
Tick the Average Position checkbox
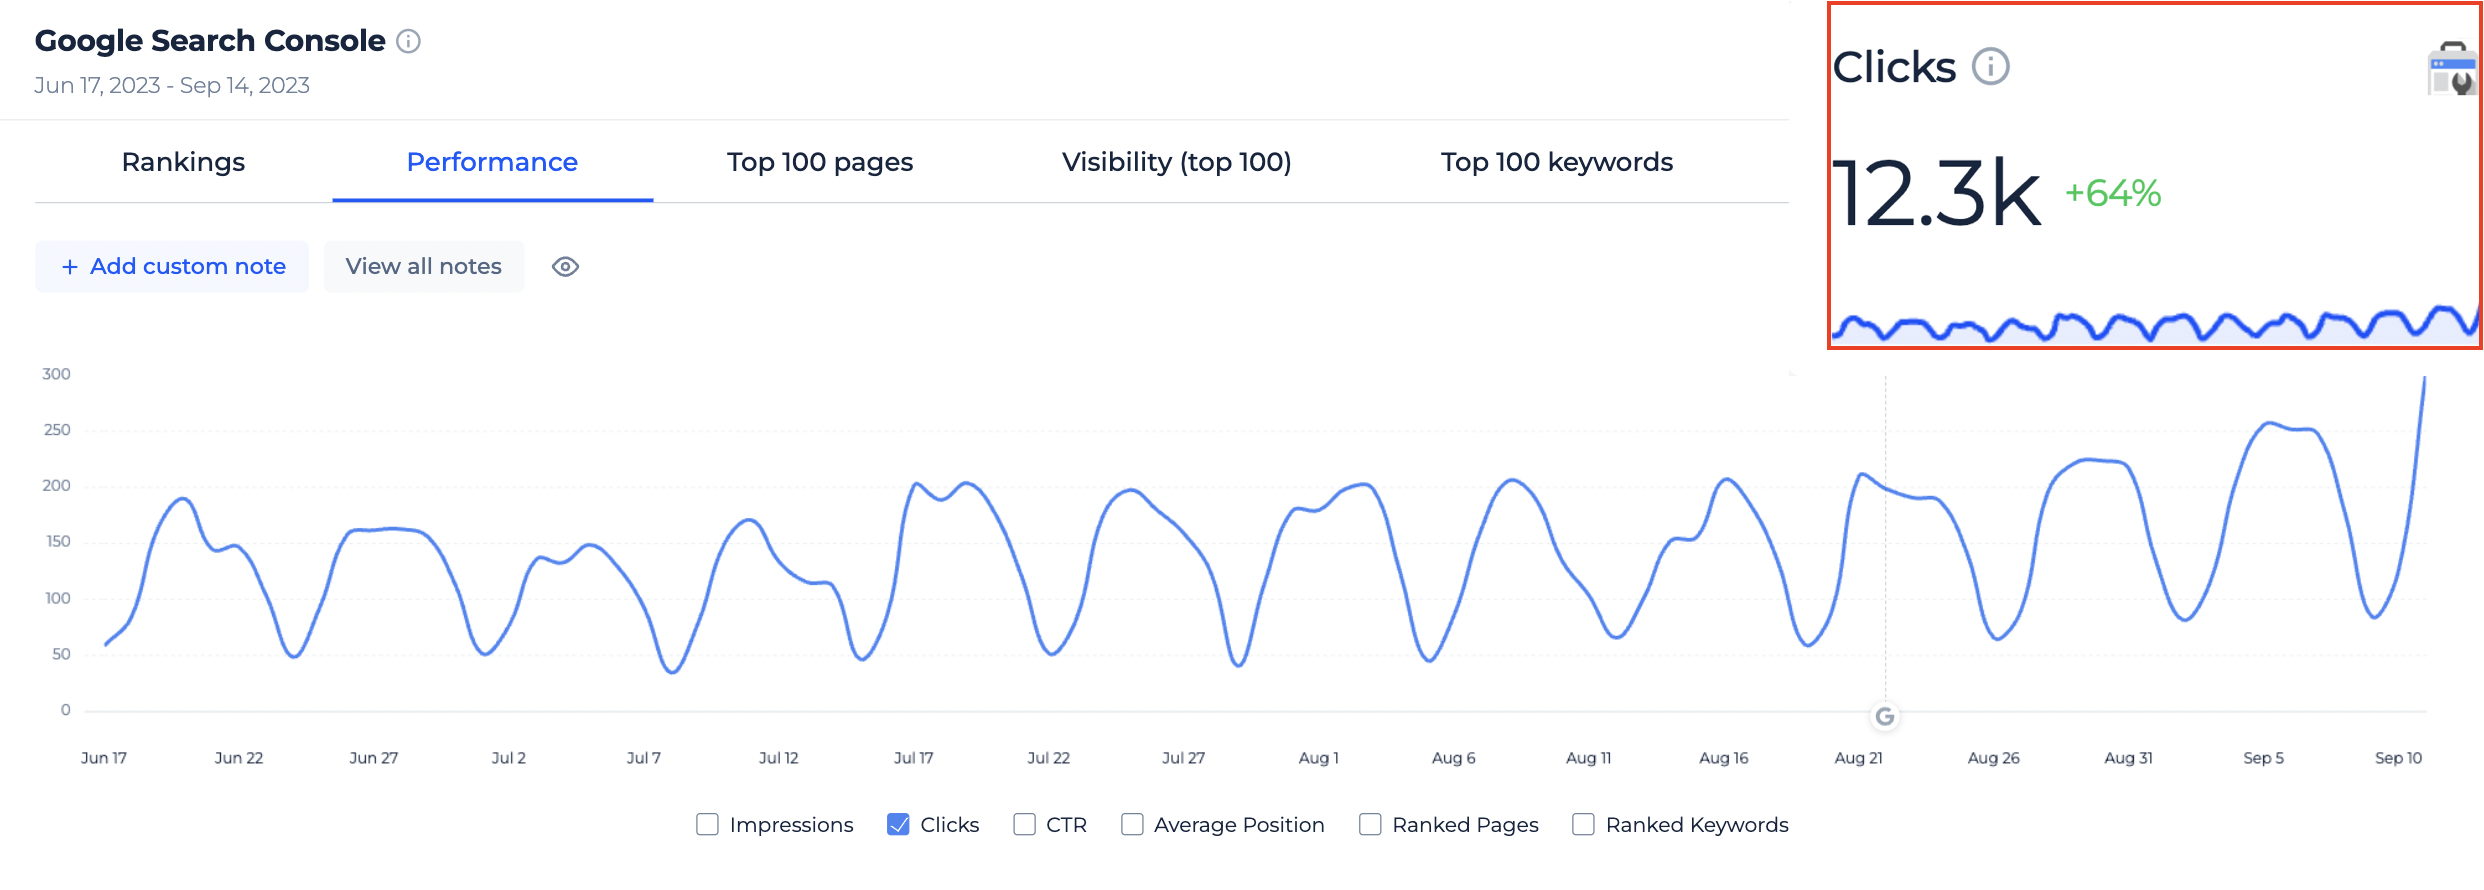[x=1132, y=824]
